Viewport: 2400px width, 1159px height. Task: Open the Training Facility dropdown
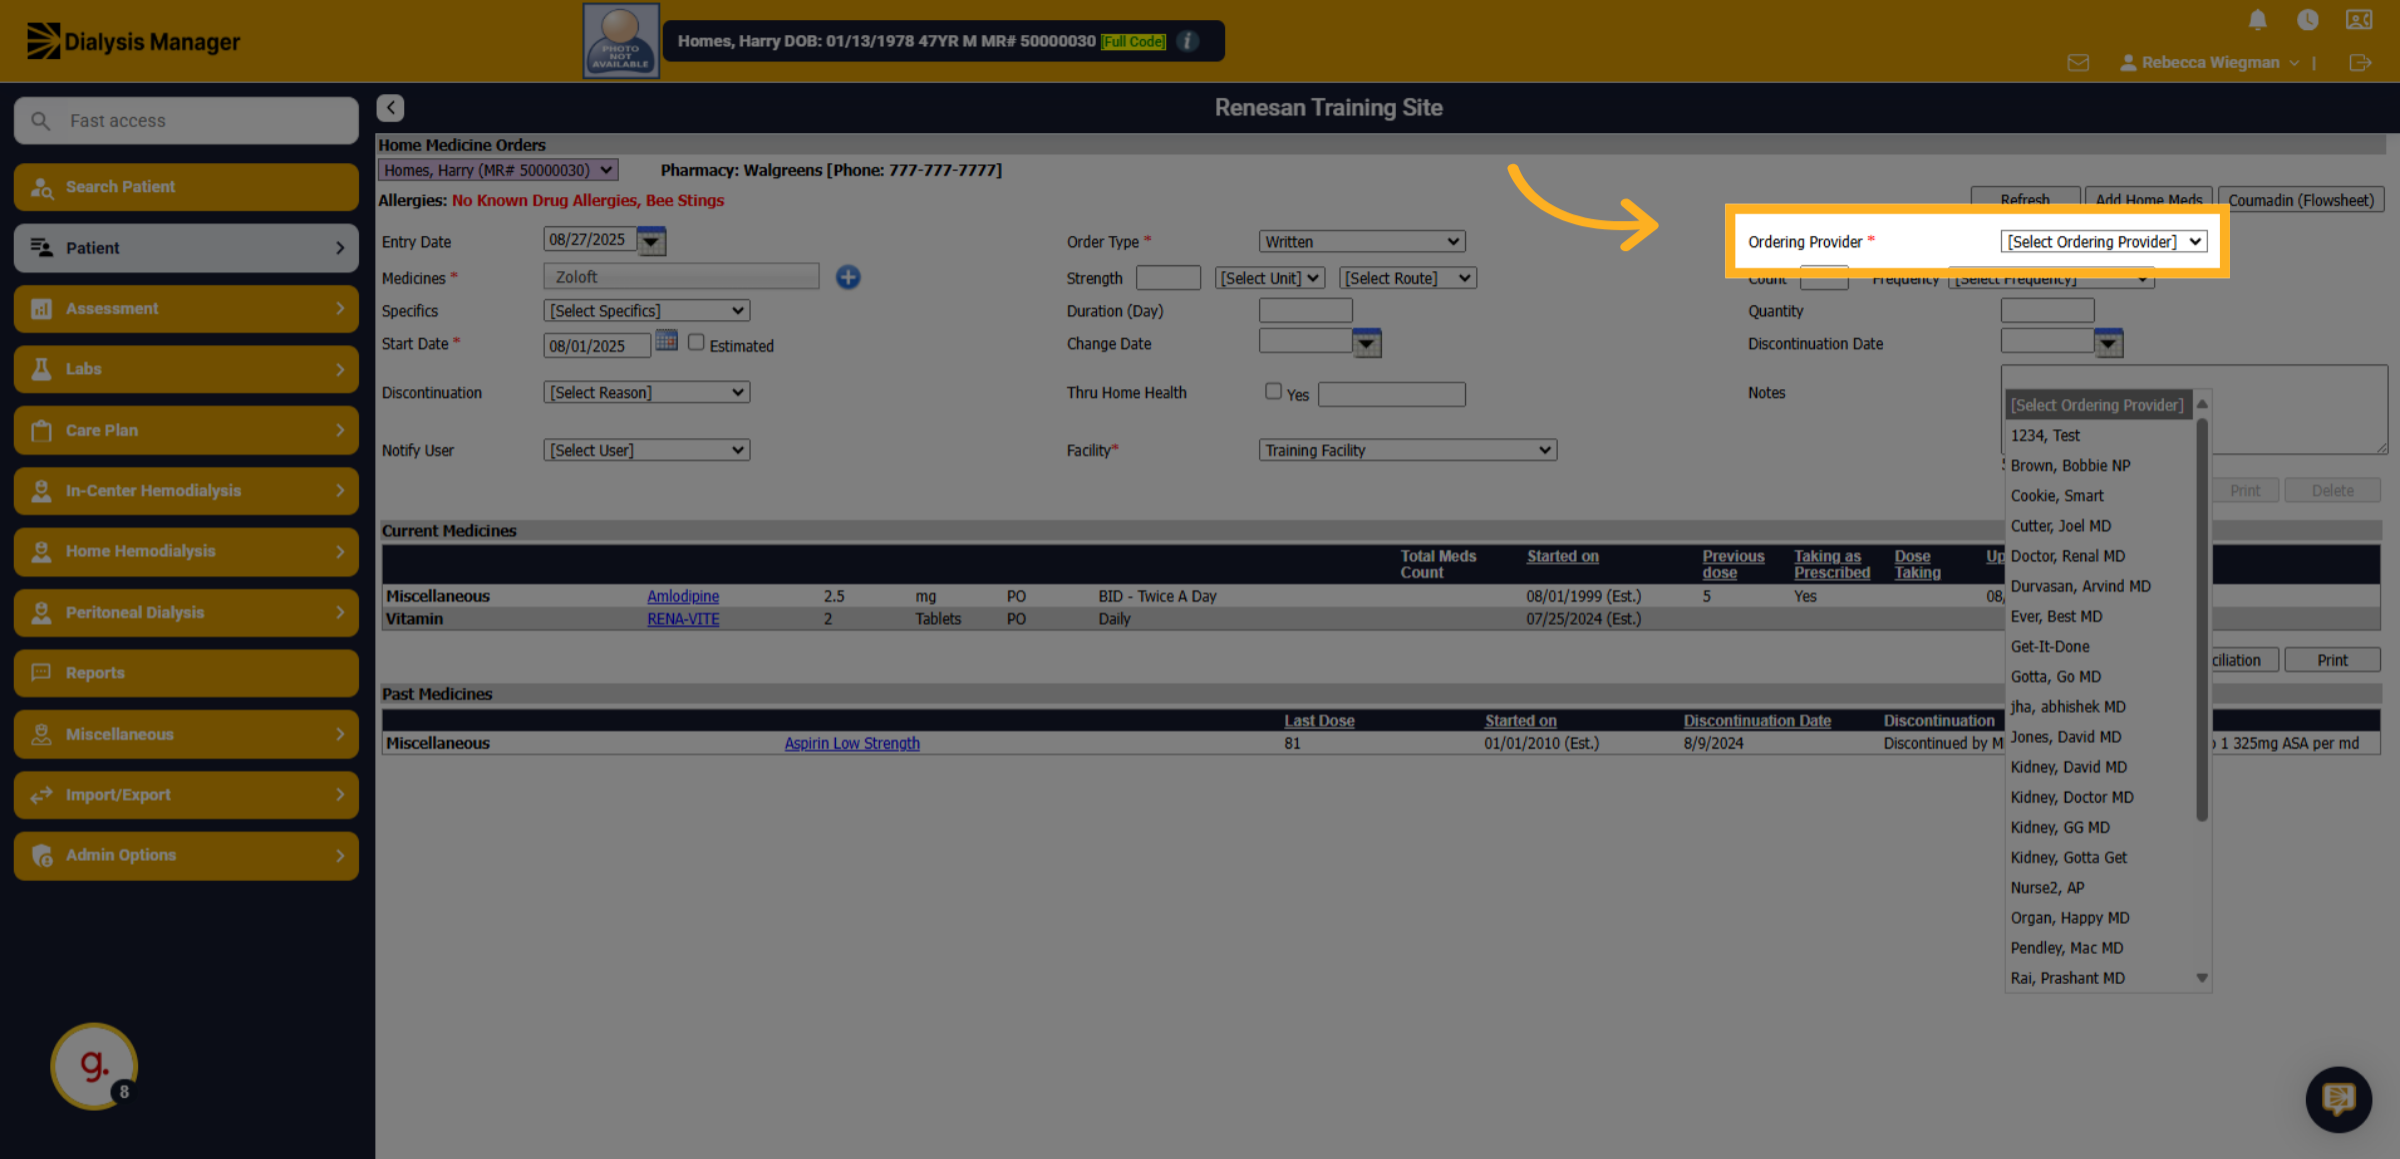[x=1408, y=451]
